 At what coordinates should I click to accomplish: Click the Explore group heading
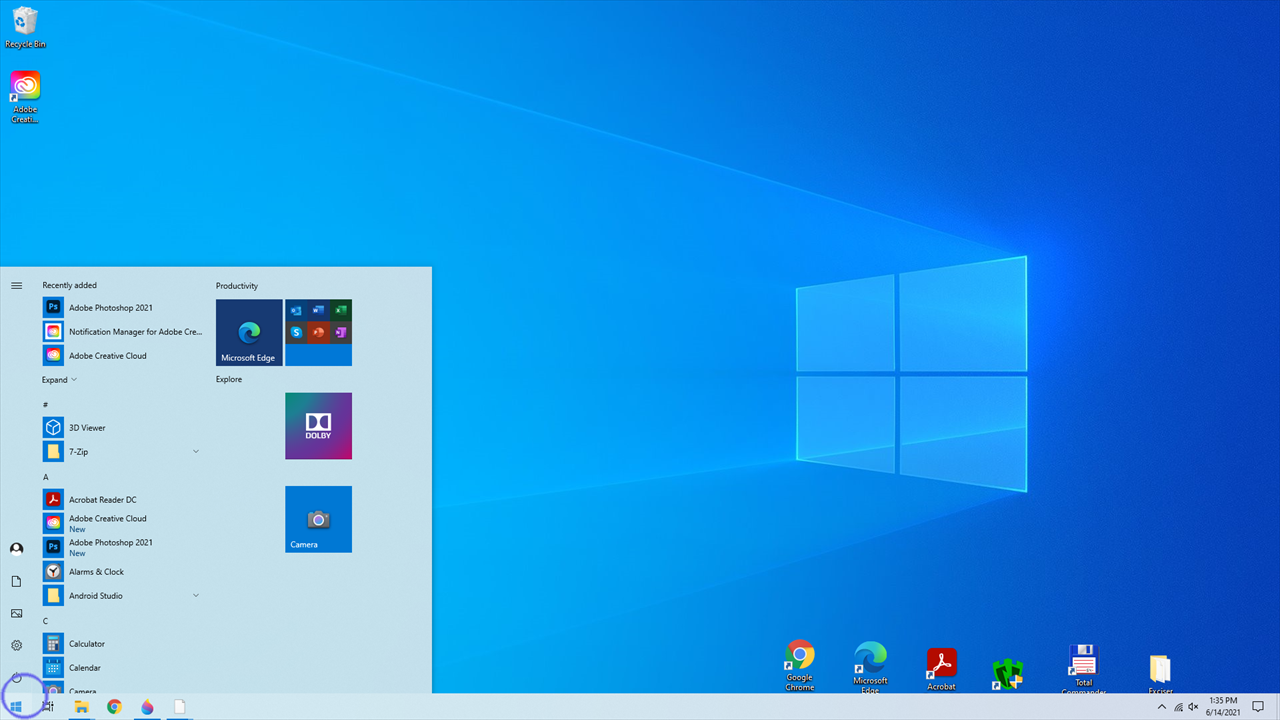[229, 379]
